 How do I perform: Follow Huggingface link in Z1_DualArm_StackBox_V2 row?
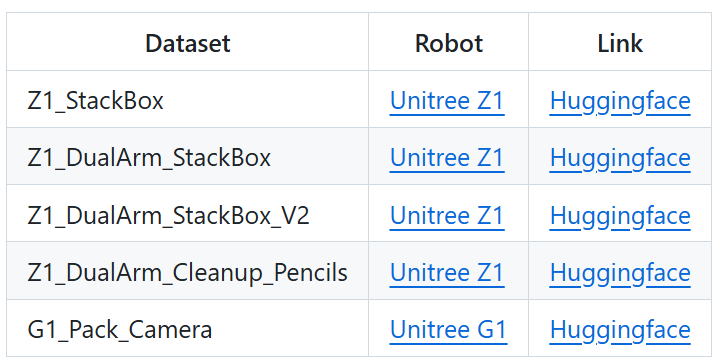pos(620,215)
